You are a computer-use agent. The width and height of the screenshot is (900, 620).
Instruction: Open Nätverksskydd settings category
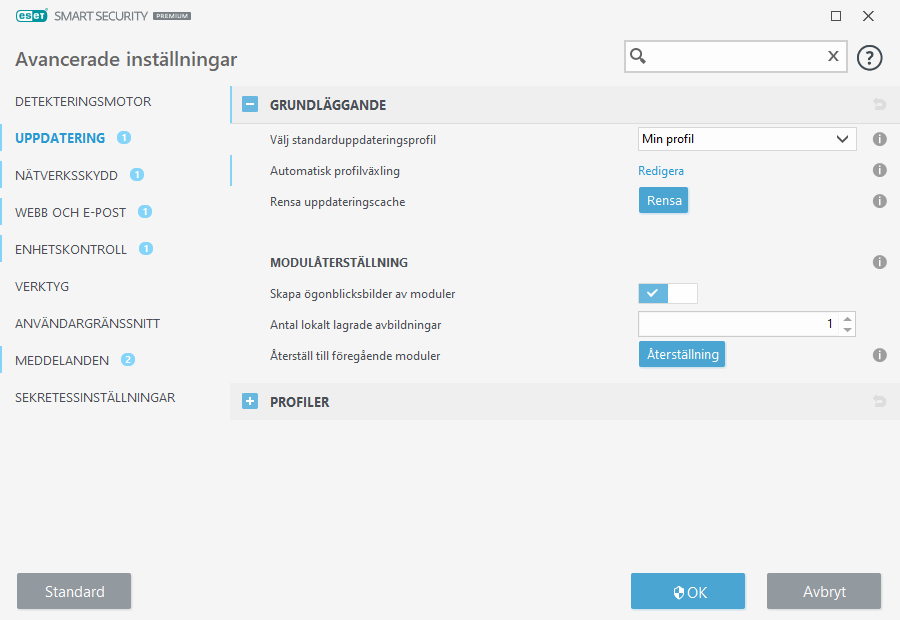[x=66, y=175]
